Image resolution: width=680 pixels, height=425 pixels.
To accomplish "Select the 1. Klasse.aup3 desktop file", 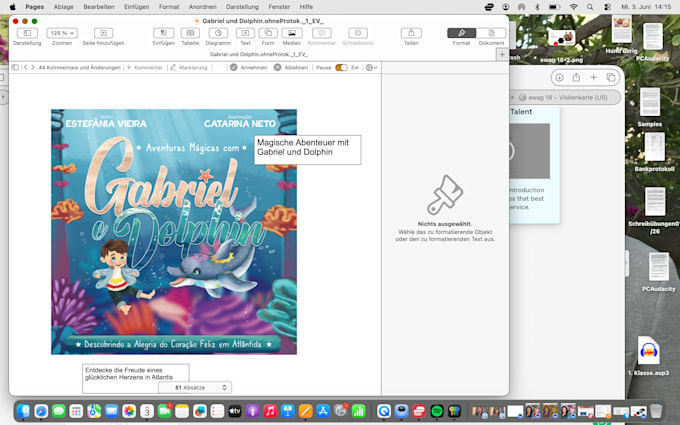I will click(x=648, y=356).
